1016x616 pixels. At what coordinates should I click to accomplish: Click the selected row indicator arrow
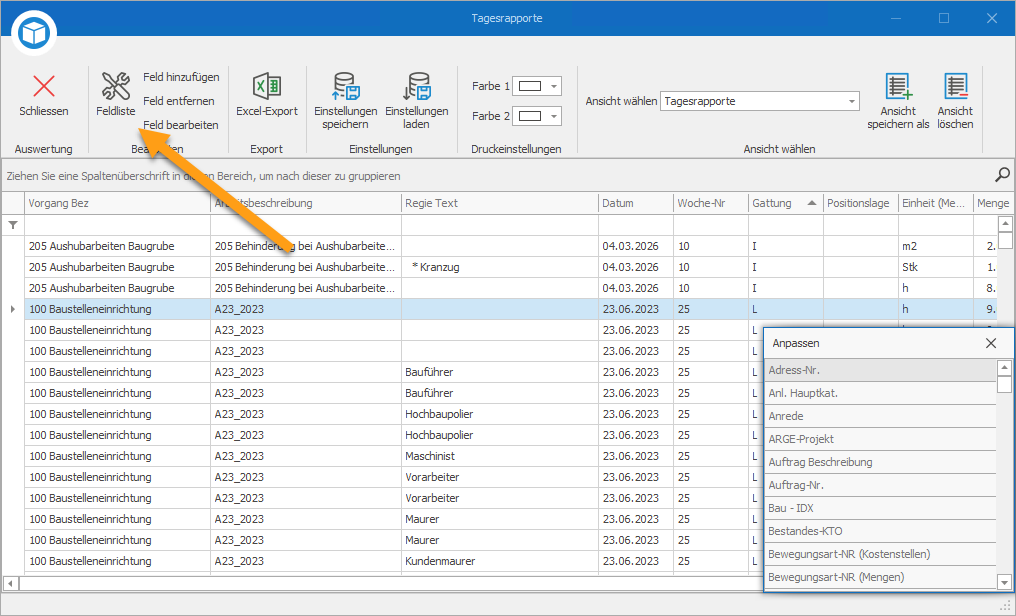(13, 310)
